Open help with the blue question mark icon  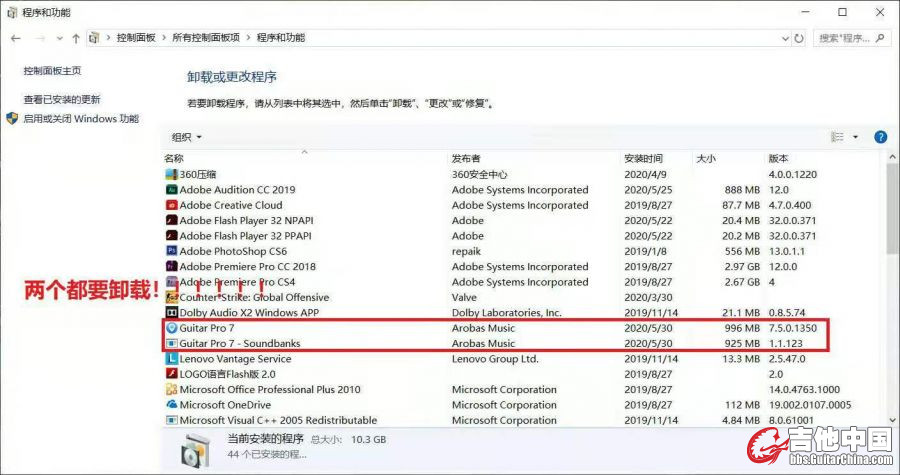(881, 137)
